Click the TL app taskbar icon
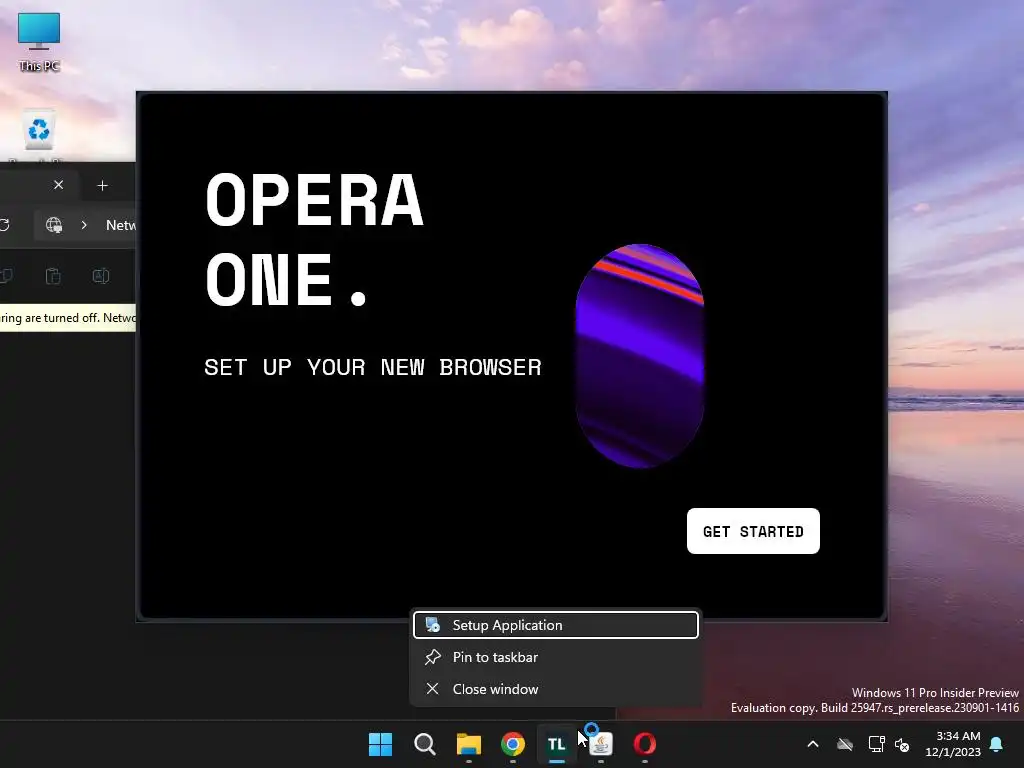Viewport: 1024px width, 768px height. [x=556, y=744]
